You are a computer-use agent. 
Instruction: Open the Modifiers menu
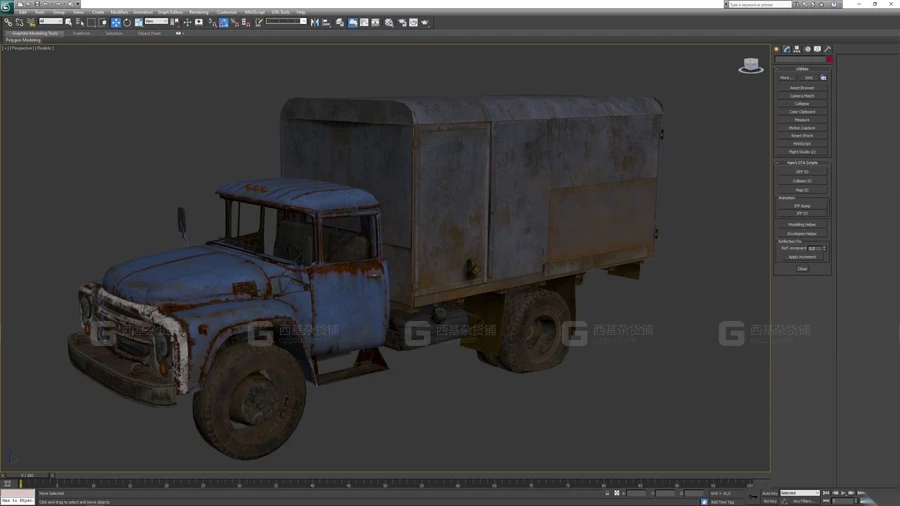click(x=119, y=12)
